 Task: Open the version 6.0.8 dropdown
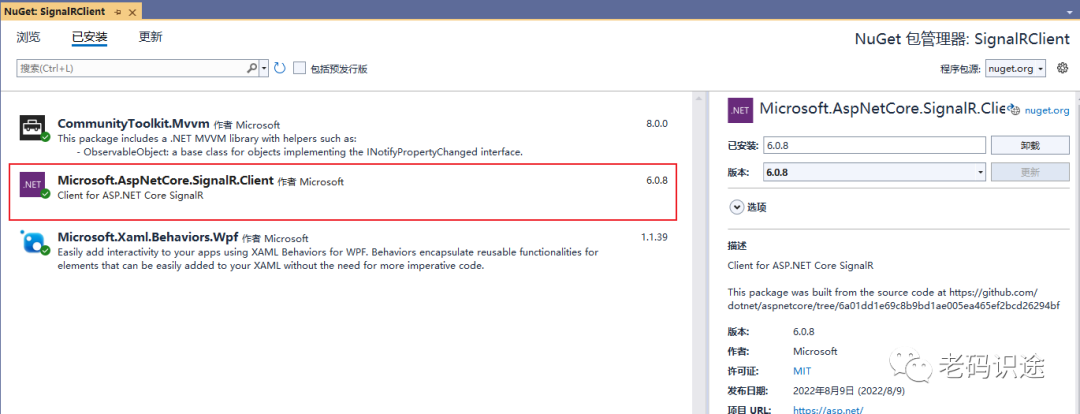point(874,172)
